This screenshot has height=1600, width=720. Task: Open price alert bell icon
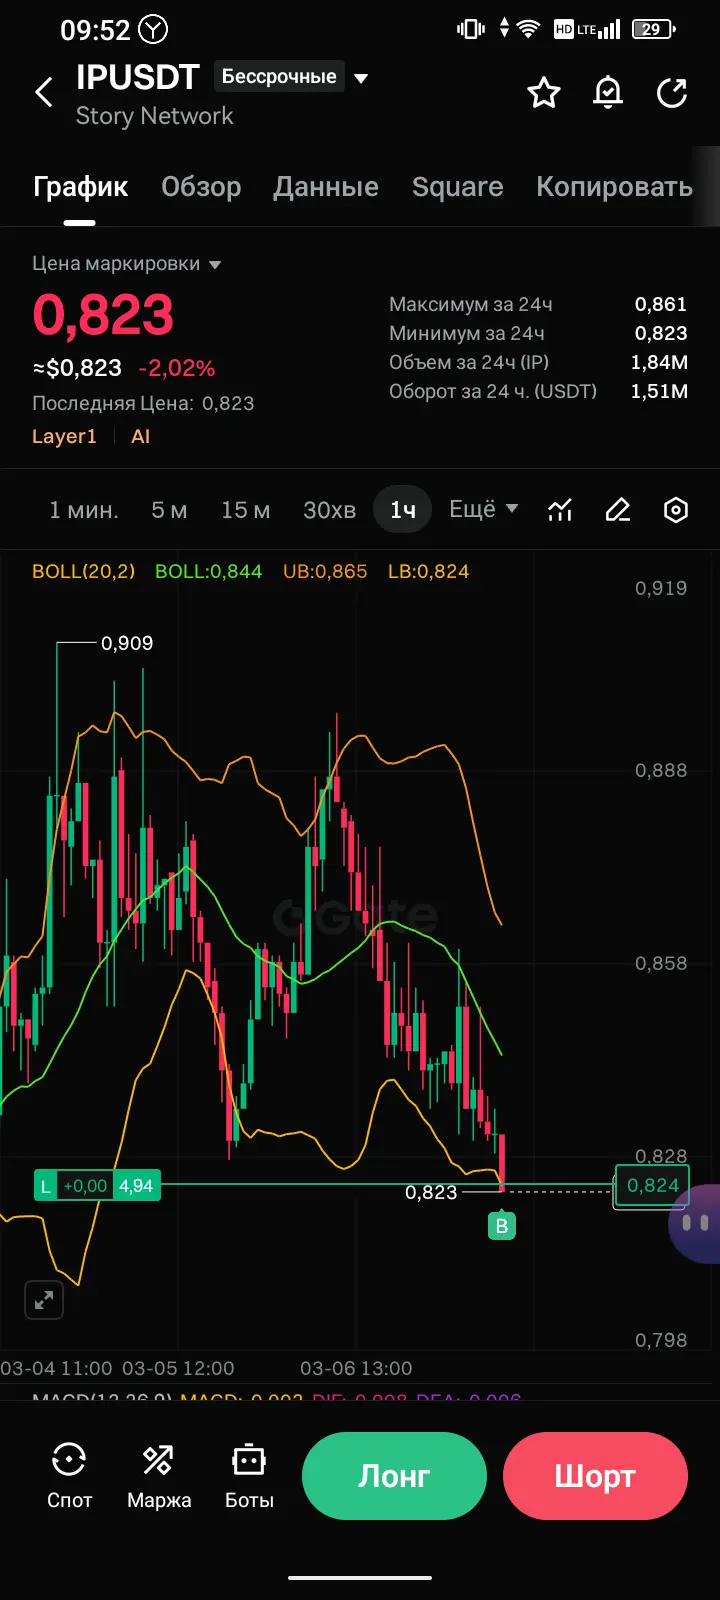click(x=608, y=93)
